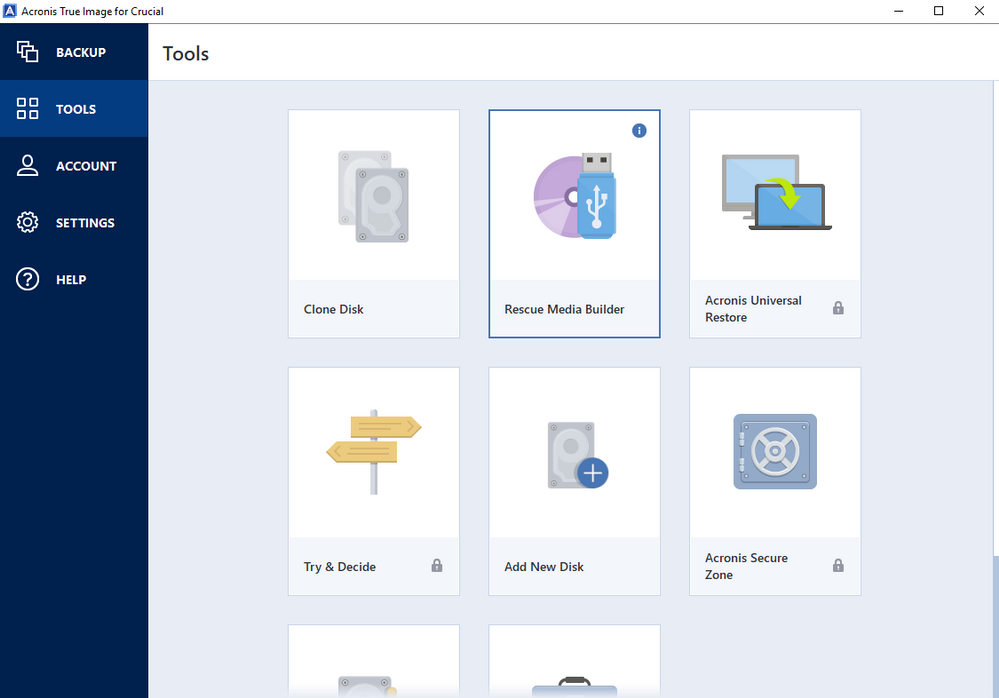The width and height of the screenshot is (999, 698).
Task: Click the Tools grid icon in sidebar
Action: coord(27,108)
